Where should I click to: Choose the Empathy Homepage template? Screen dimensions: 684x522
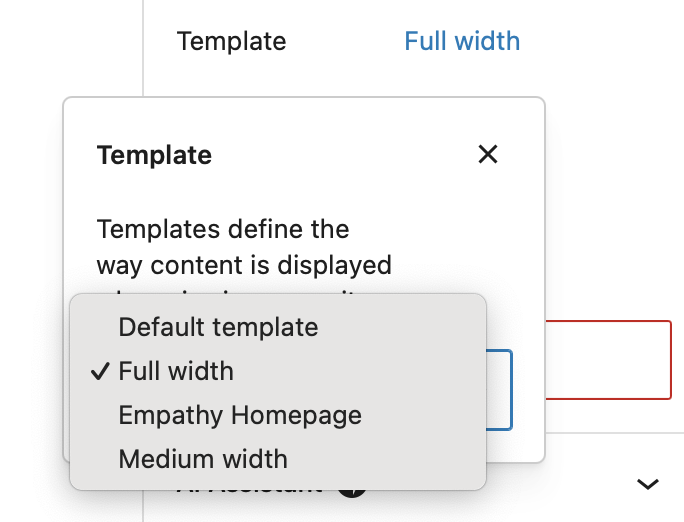pos(240,415)
